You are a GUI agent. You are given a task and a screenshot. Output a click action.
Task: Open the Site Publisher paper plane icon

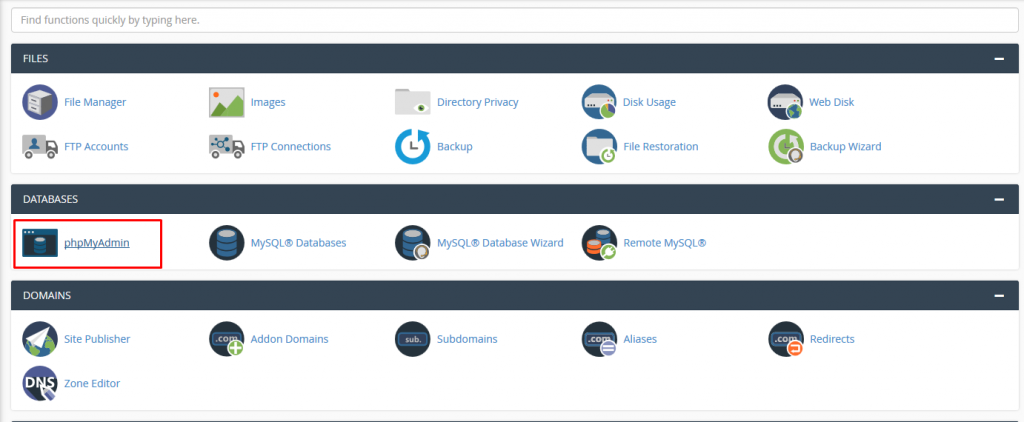coord(40,339)
